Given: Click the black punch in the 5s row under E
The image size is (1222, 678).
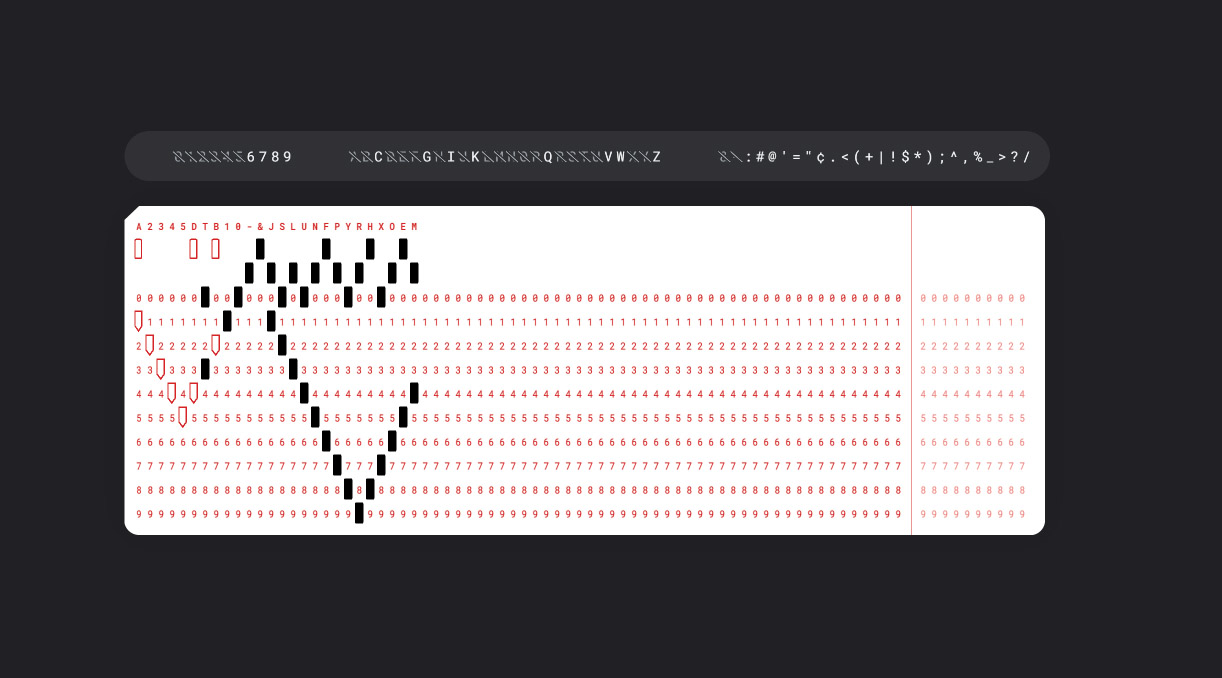Looking at the screenshot, I should (x=403, y=417).
